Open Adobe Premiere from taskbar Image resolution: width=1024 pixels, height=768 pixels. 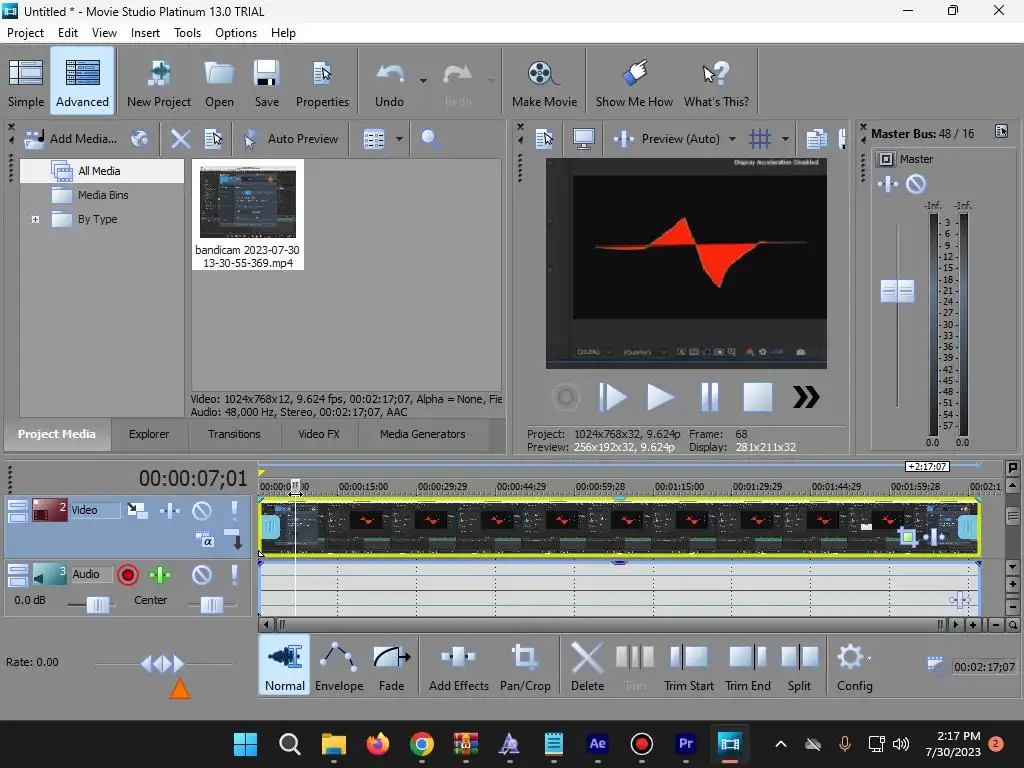[x=685, y=744]
